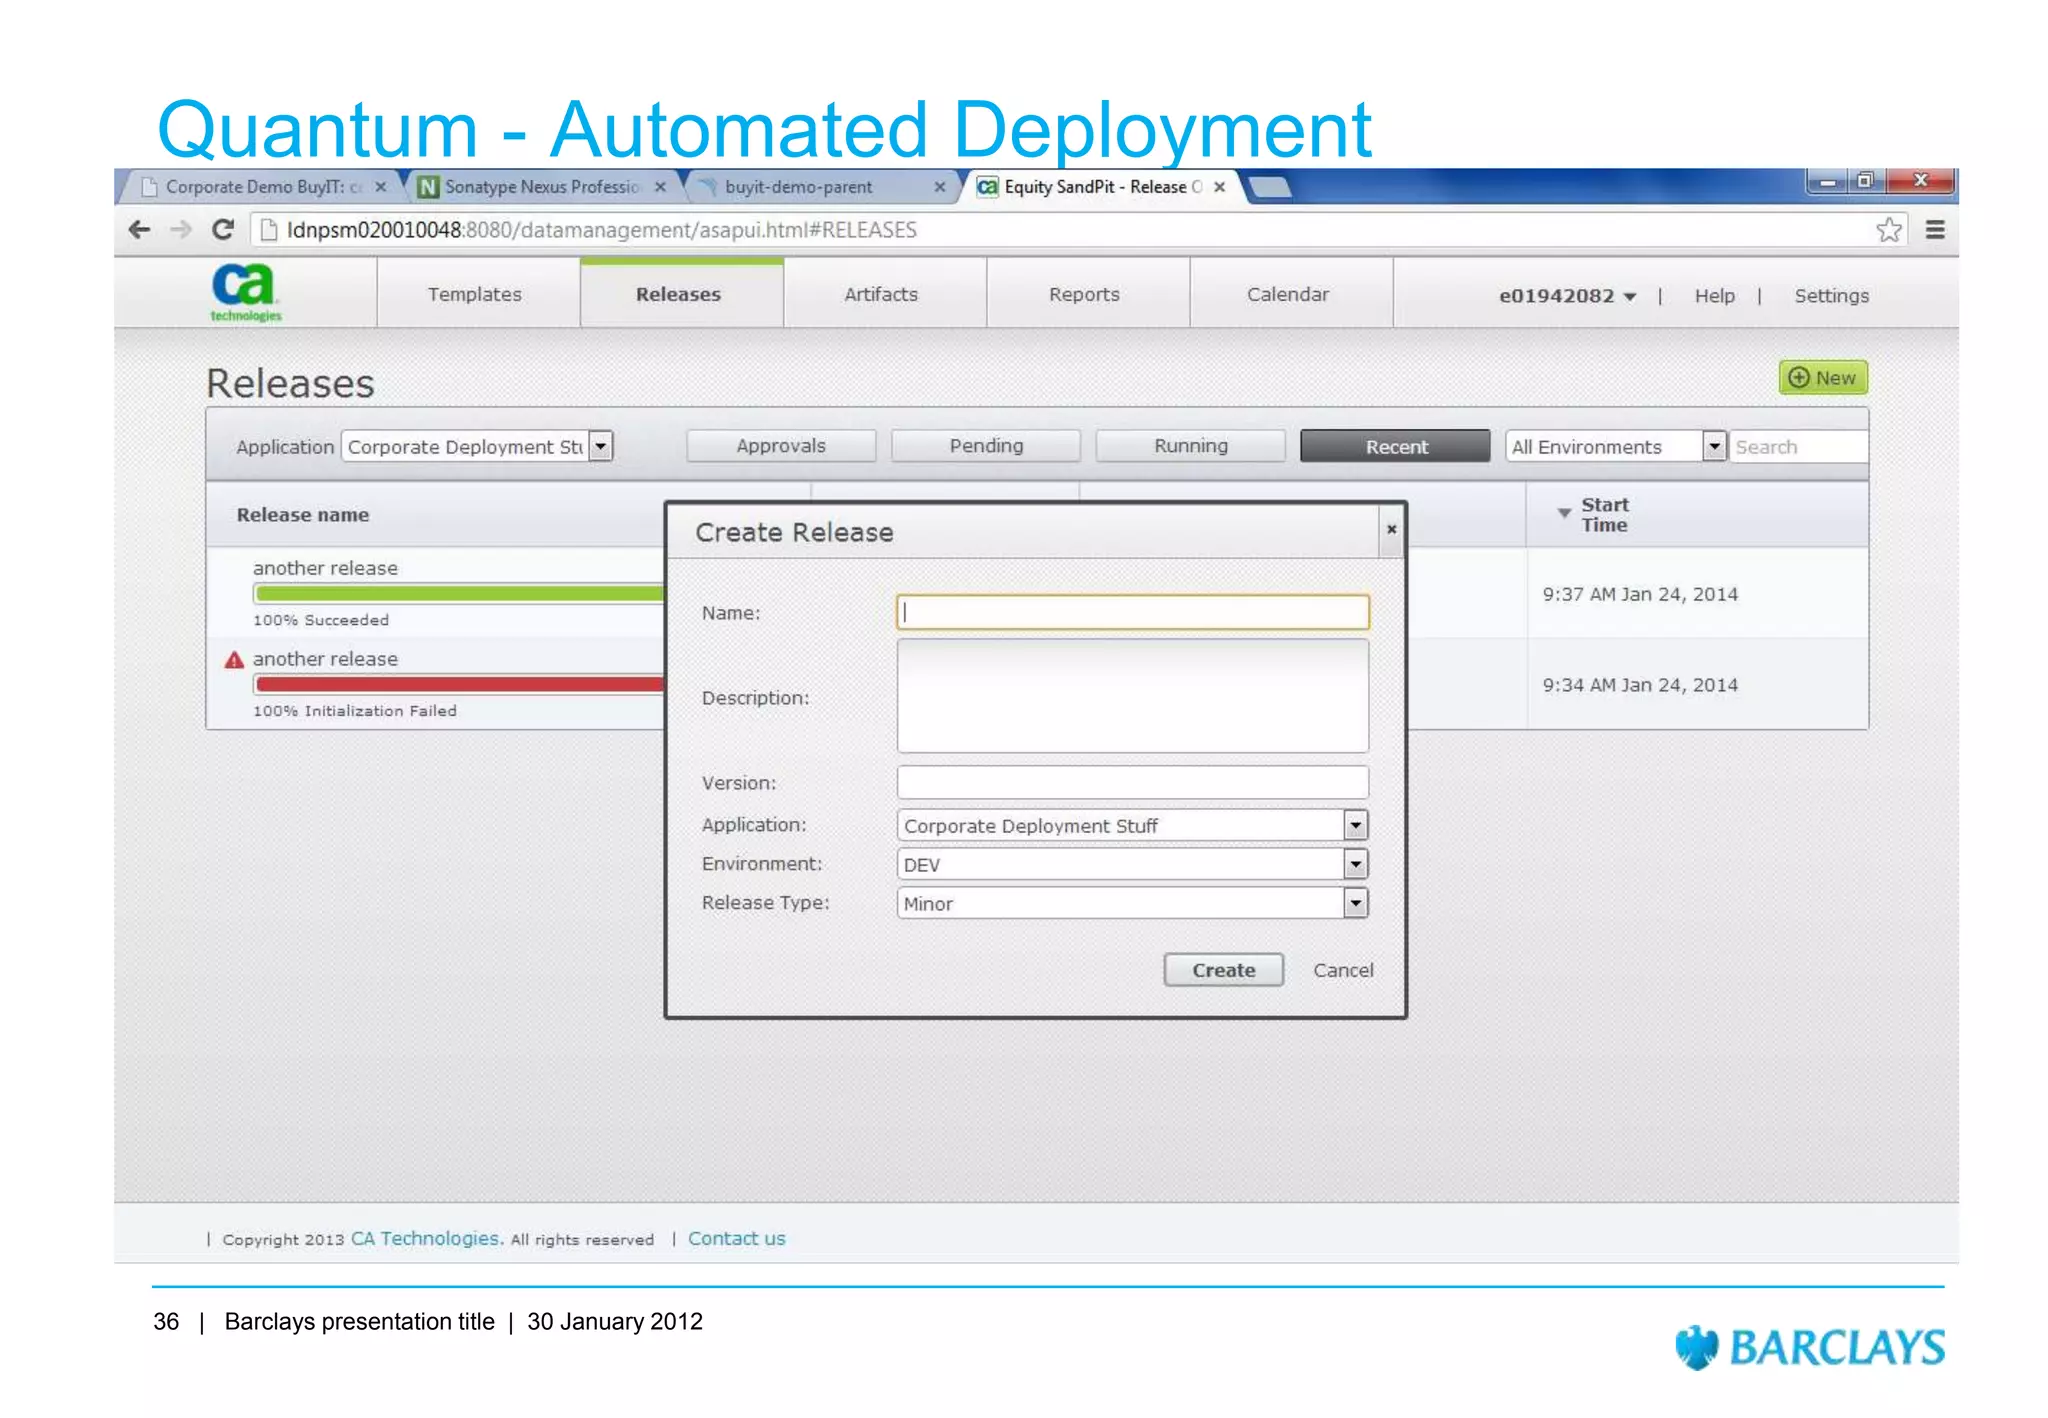Click the Create button
The height and width of the screenshot is (1418, 2048).
[1223, 970]
